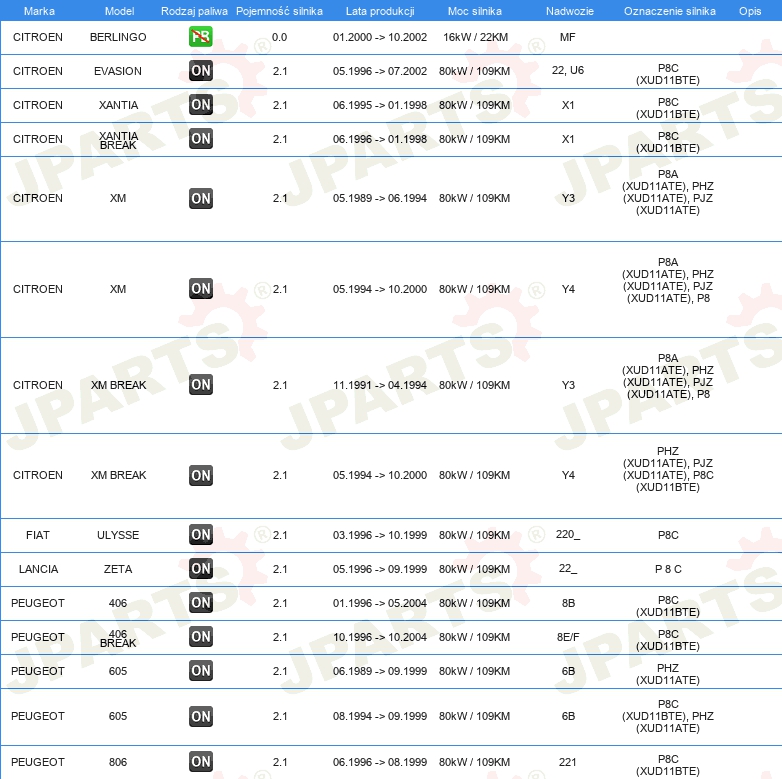Viewport: 782px width, 779px height.
Task: Click the ON icon for XM Break Y3 row
Action: [201, 385]
